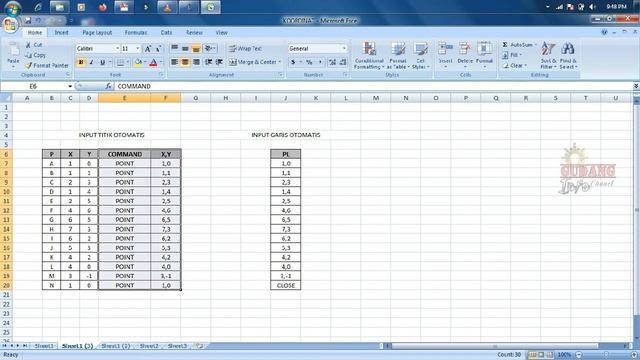Screen dimensions: 640x360
Task: Switch to Sheet2 worksheet tab
Action: point(149,346)
